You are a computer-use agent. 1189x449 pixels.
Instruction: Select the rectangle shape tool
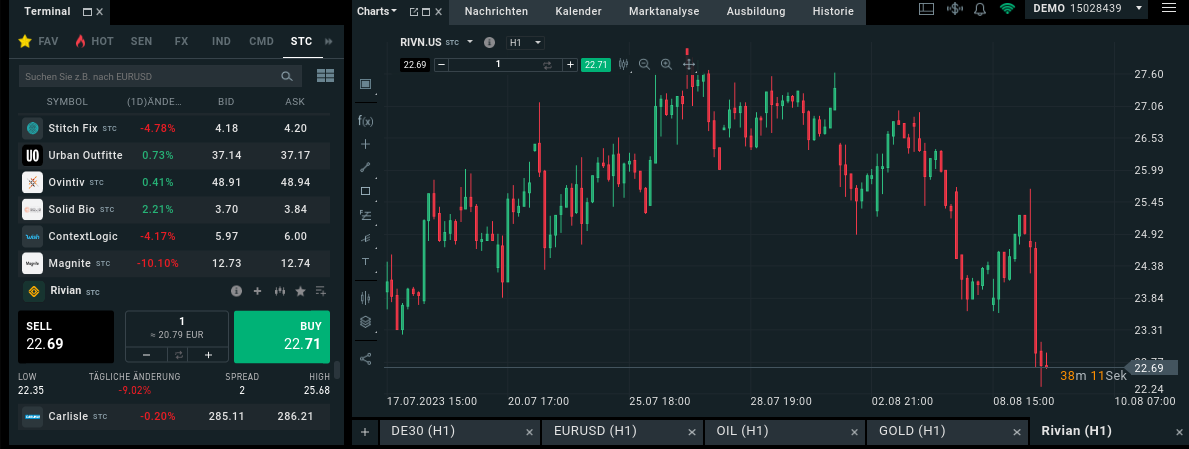coord(365,191)
